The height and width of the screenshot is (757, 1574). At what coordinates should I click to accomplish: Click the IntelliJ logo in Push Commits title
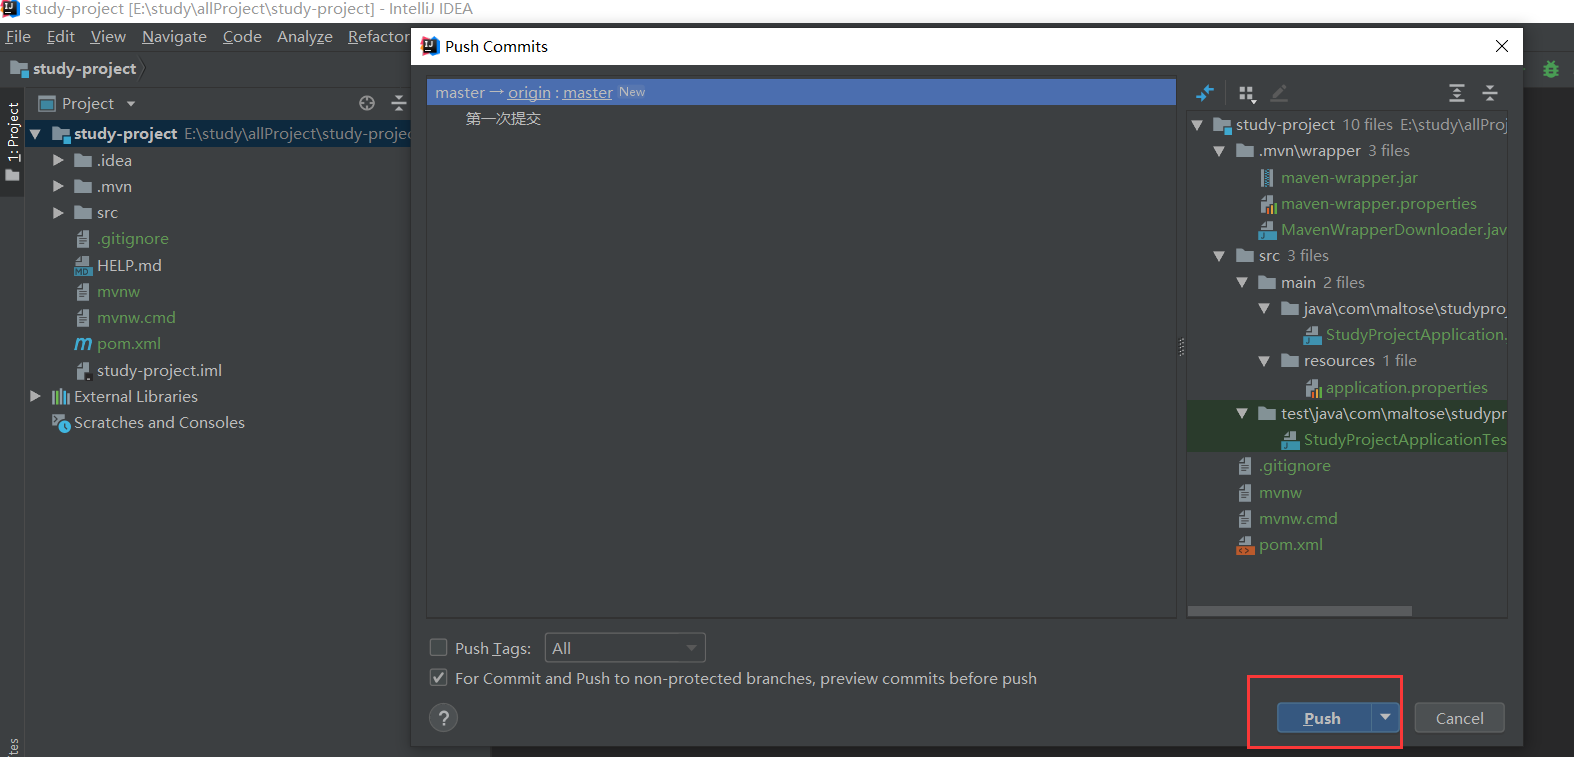pos(431,46)
